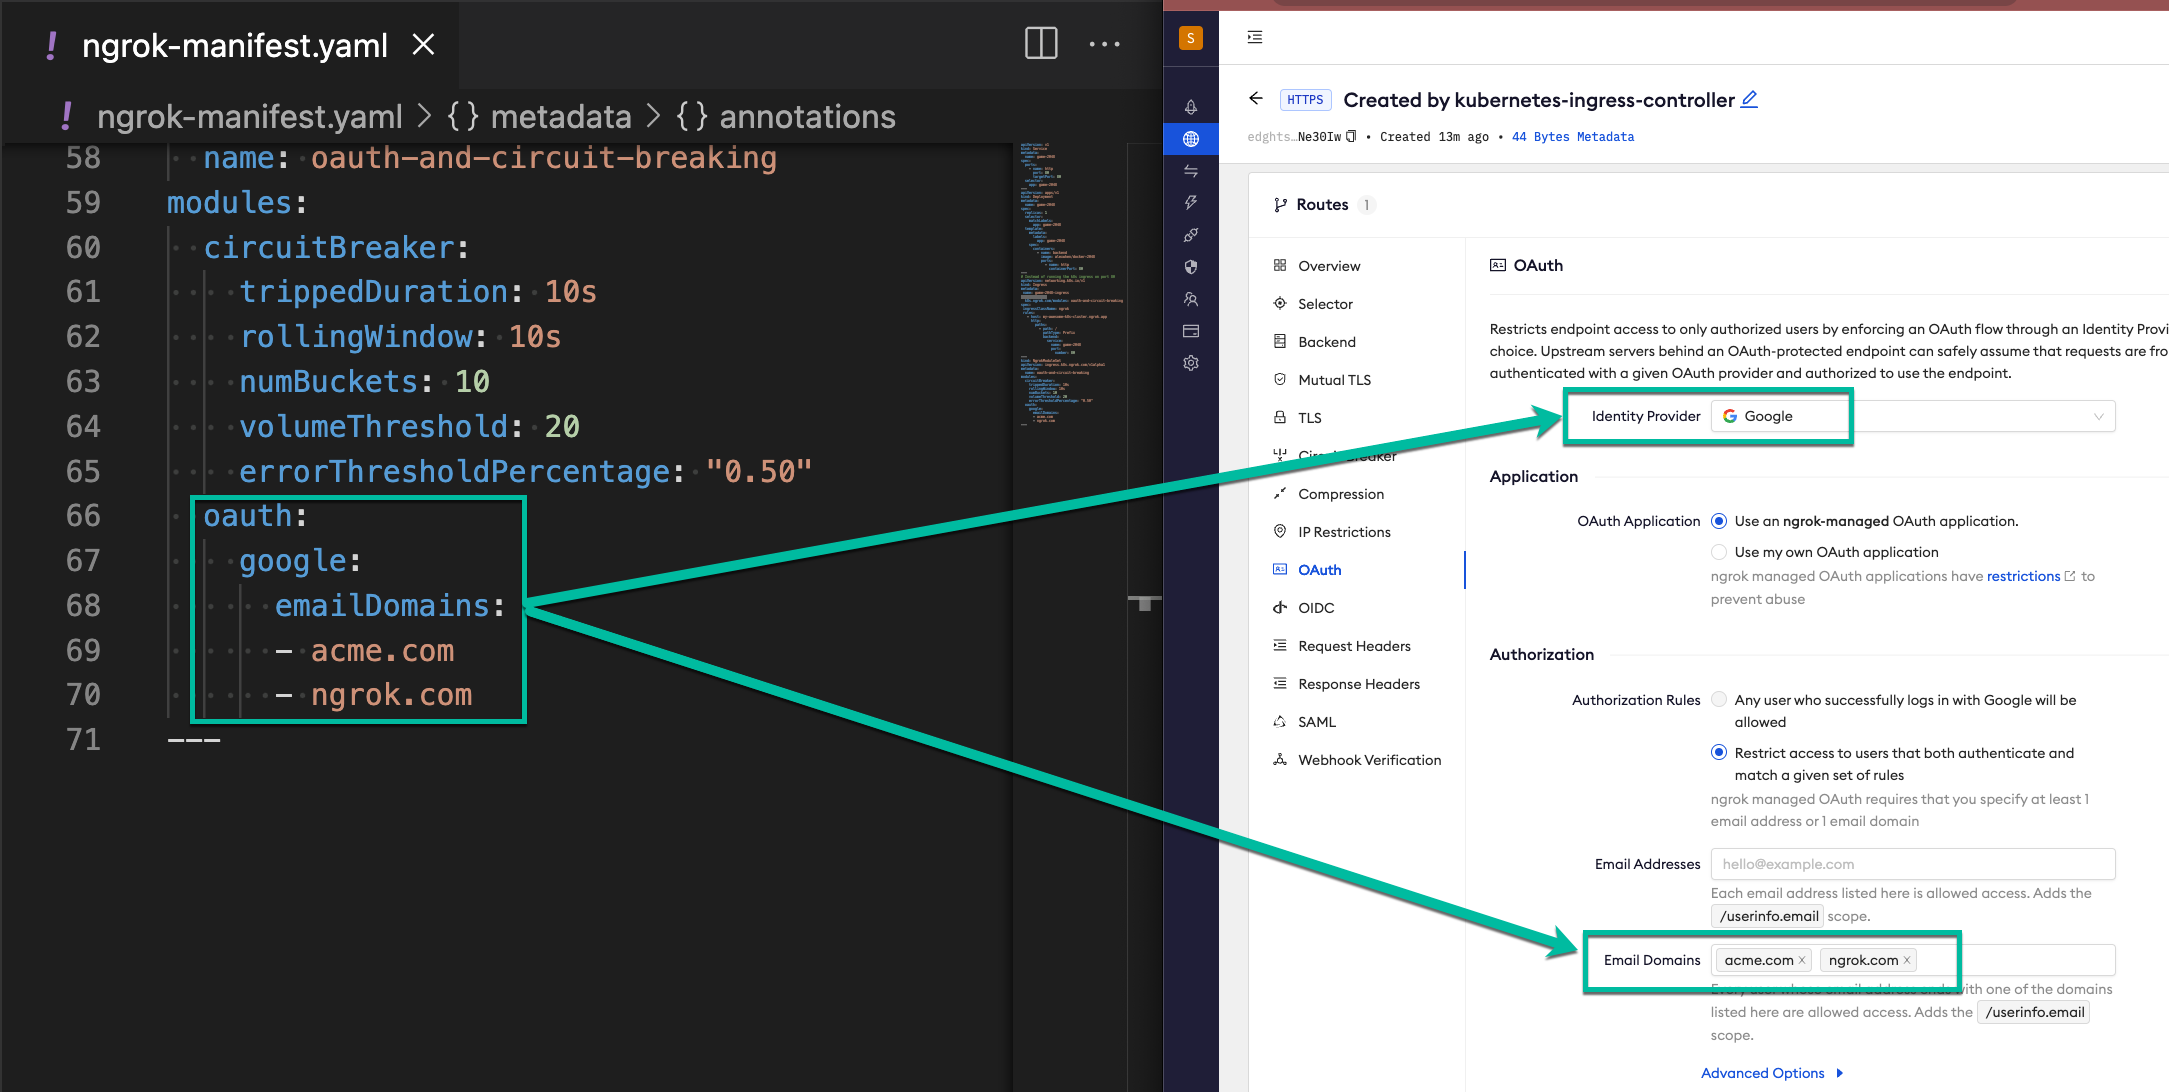Click the HTTPS badge
Image resolution: width=2169 pixels, height=1092 pixels.
[x=1305, y=100]
